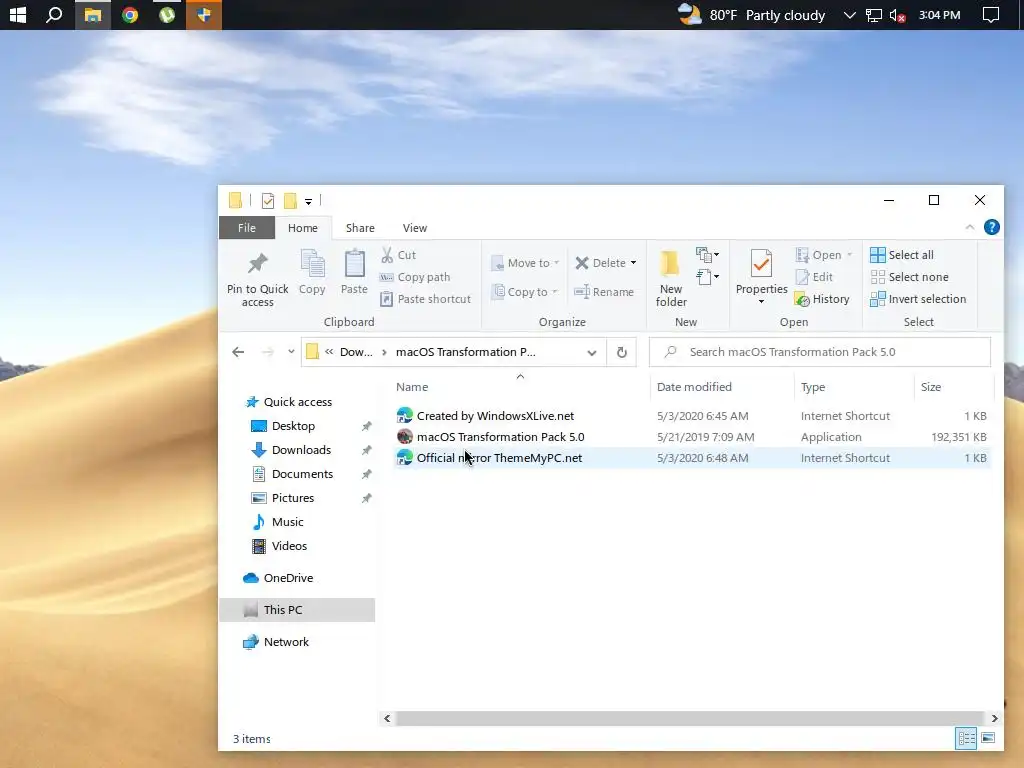The height and width of the screenshot is (768, 1024).
Task: Open the Move to dropdown
Action: coord(525,263)
